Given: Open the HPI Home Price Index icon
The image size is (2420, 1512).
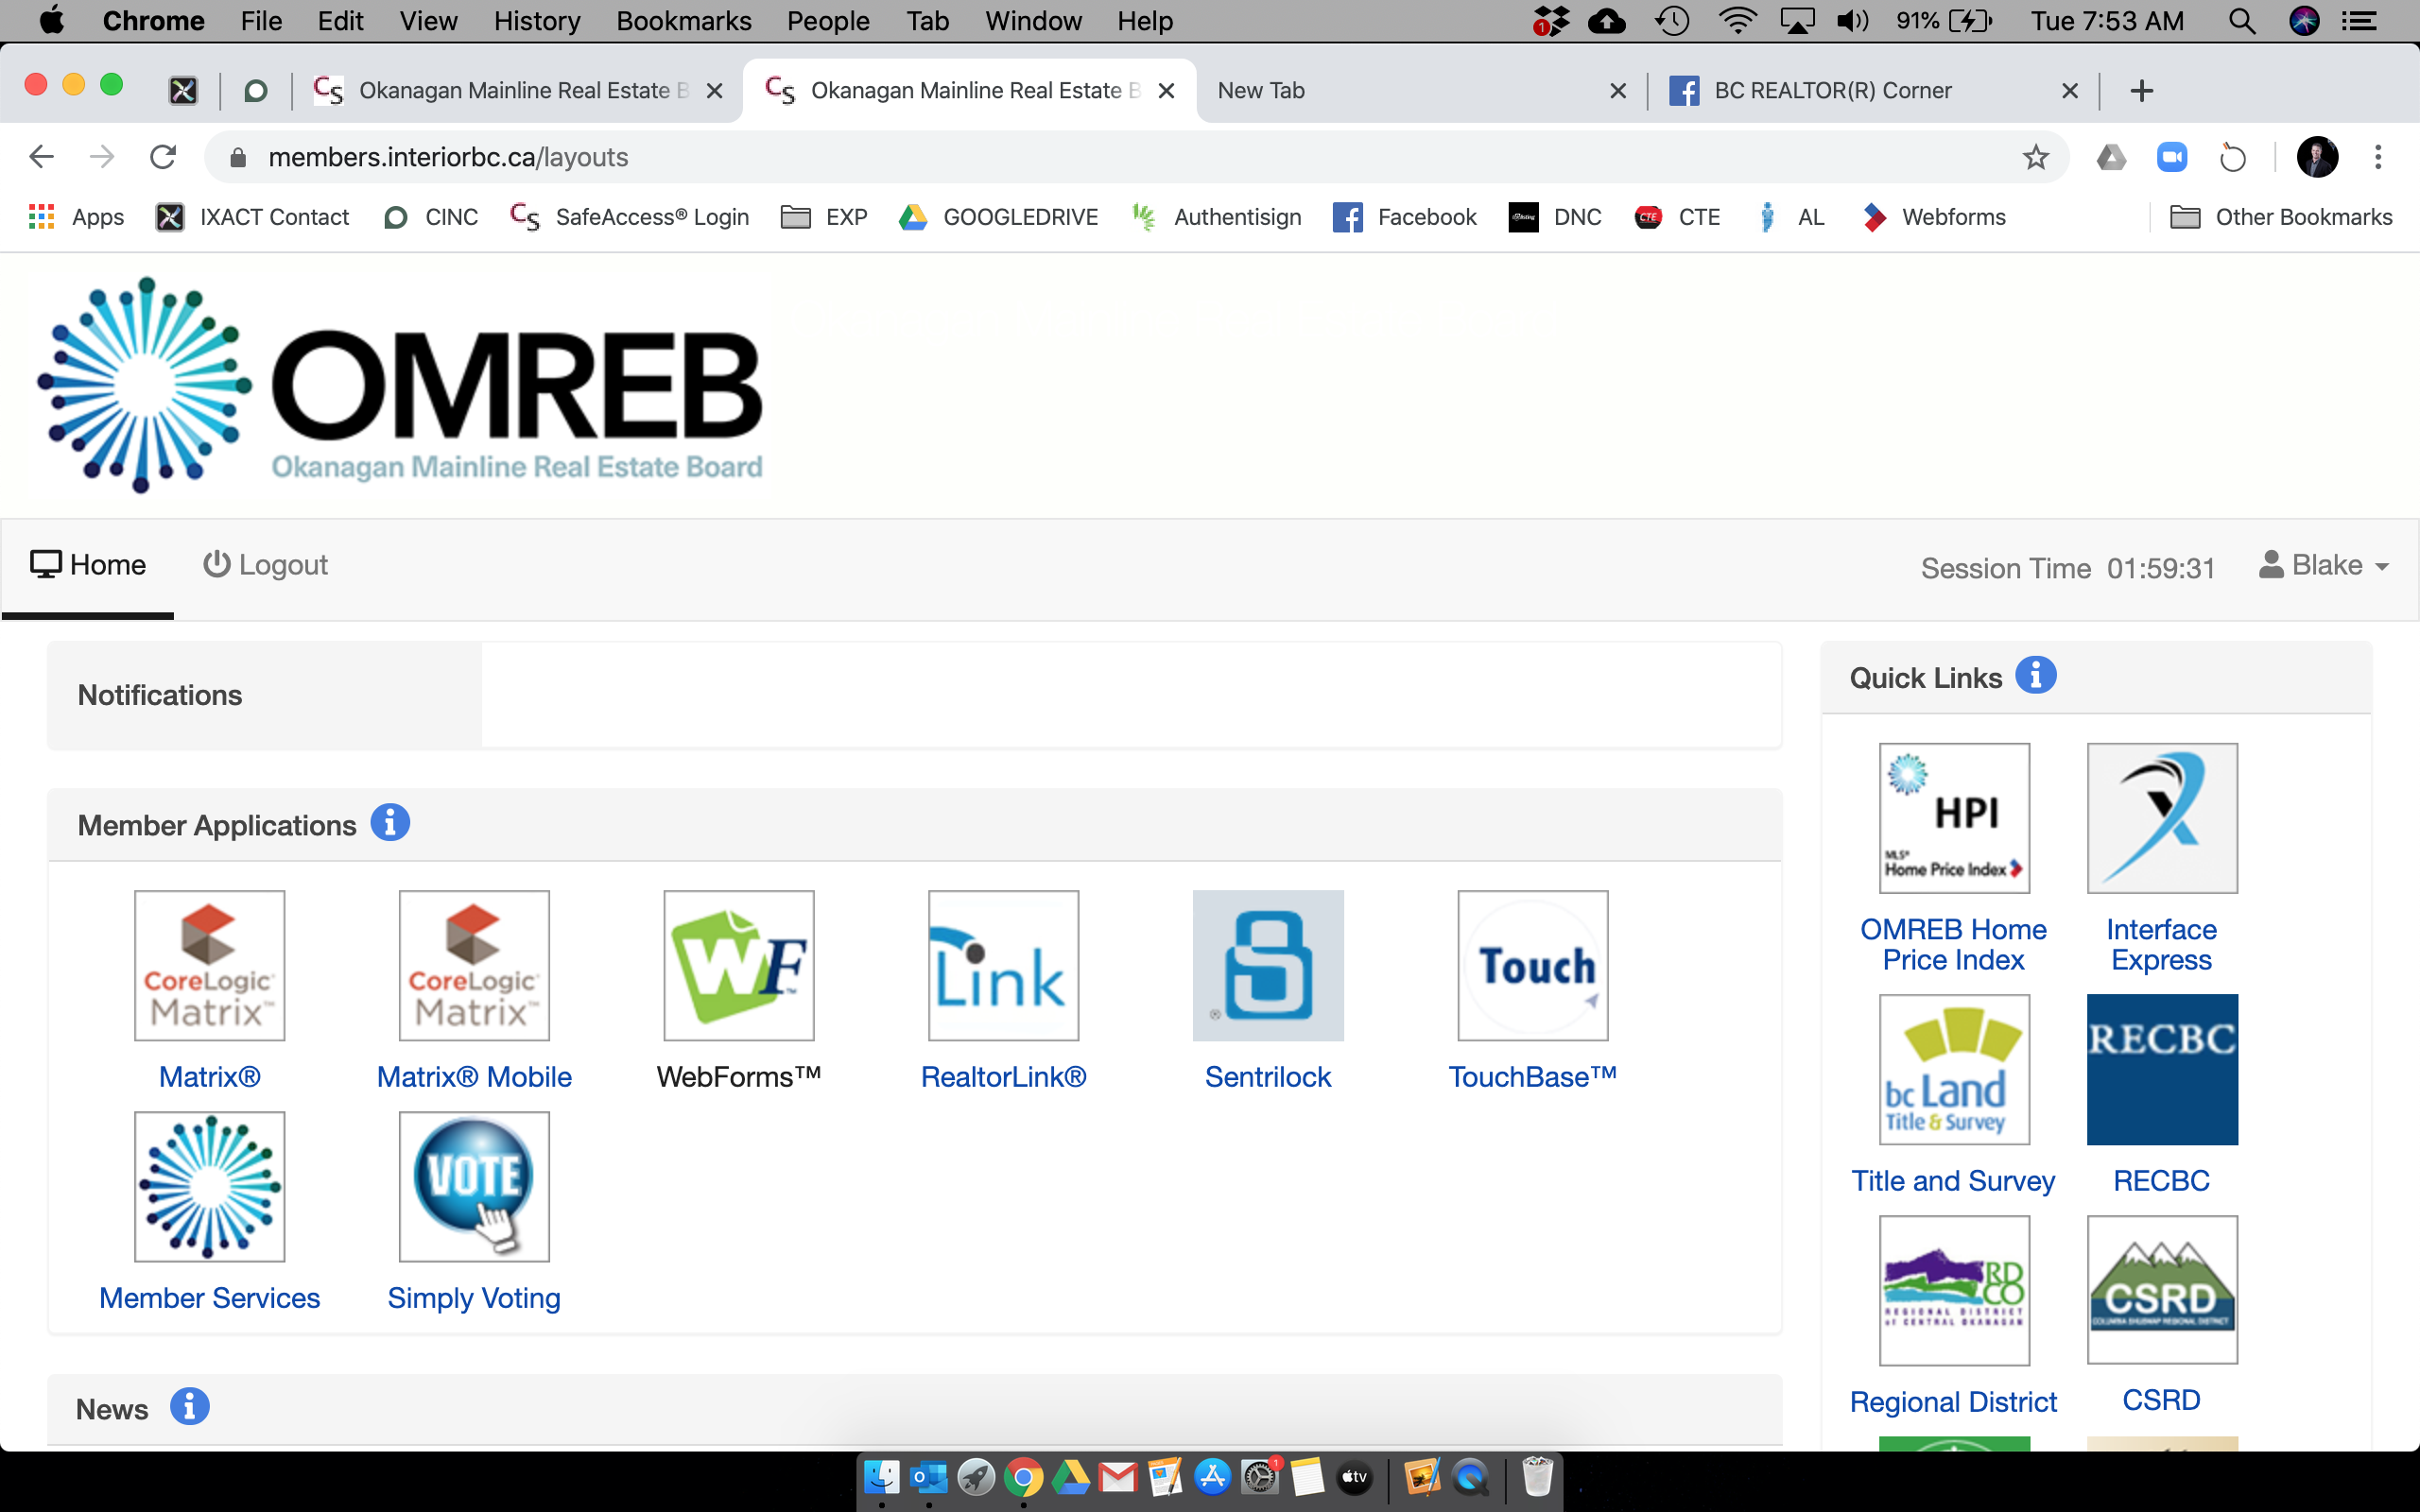Looking at the screenshot, I should pyautogui.click(x=1954, y=817).
